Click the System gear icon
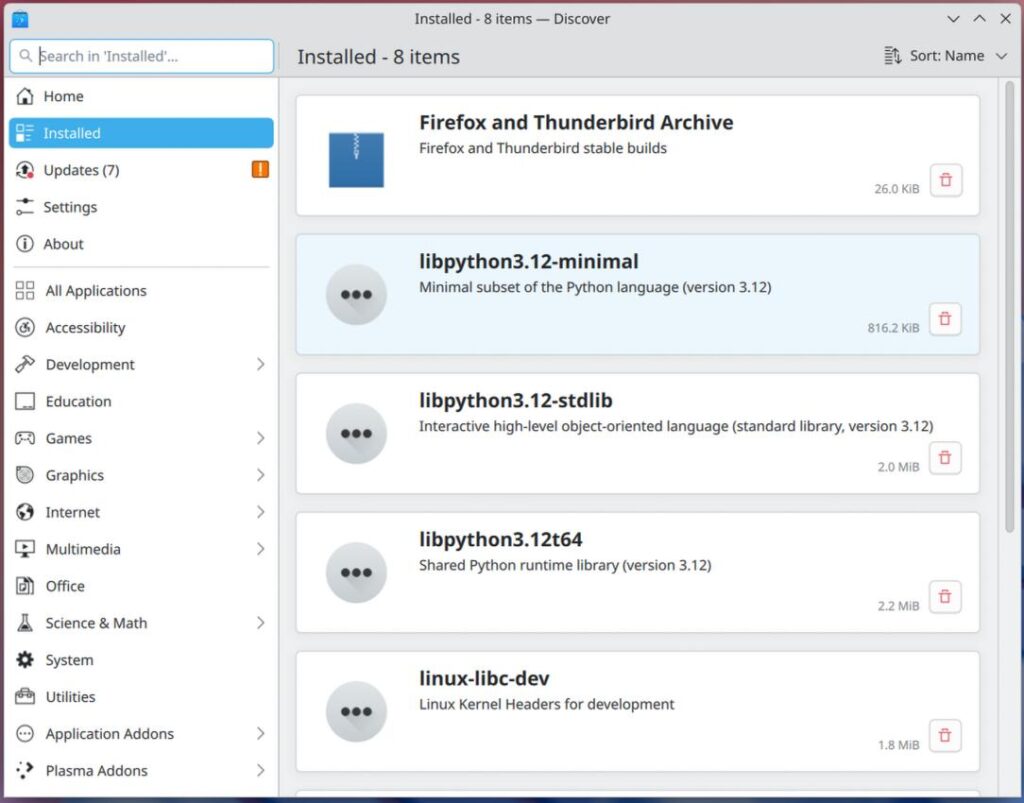The height and width of the screenshot is (803, 1024). [25, 660]
